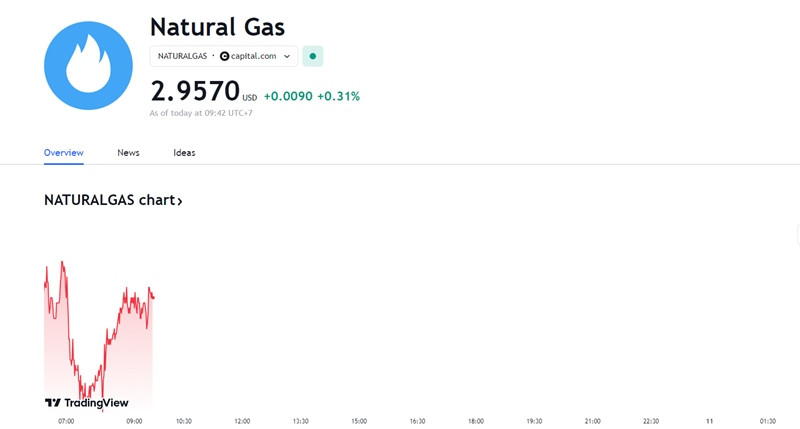Image resolution: width=800 pixels, height=429 pixels.
Task: Click the Natural Gas title
Action: pyautogui.click(x=217, y=27)
